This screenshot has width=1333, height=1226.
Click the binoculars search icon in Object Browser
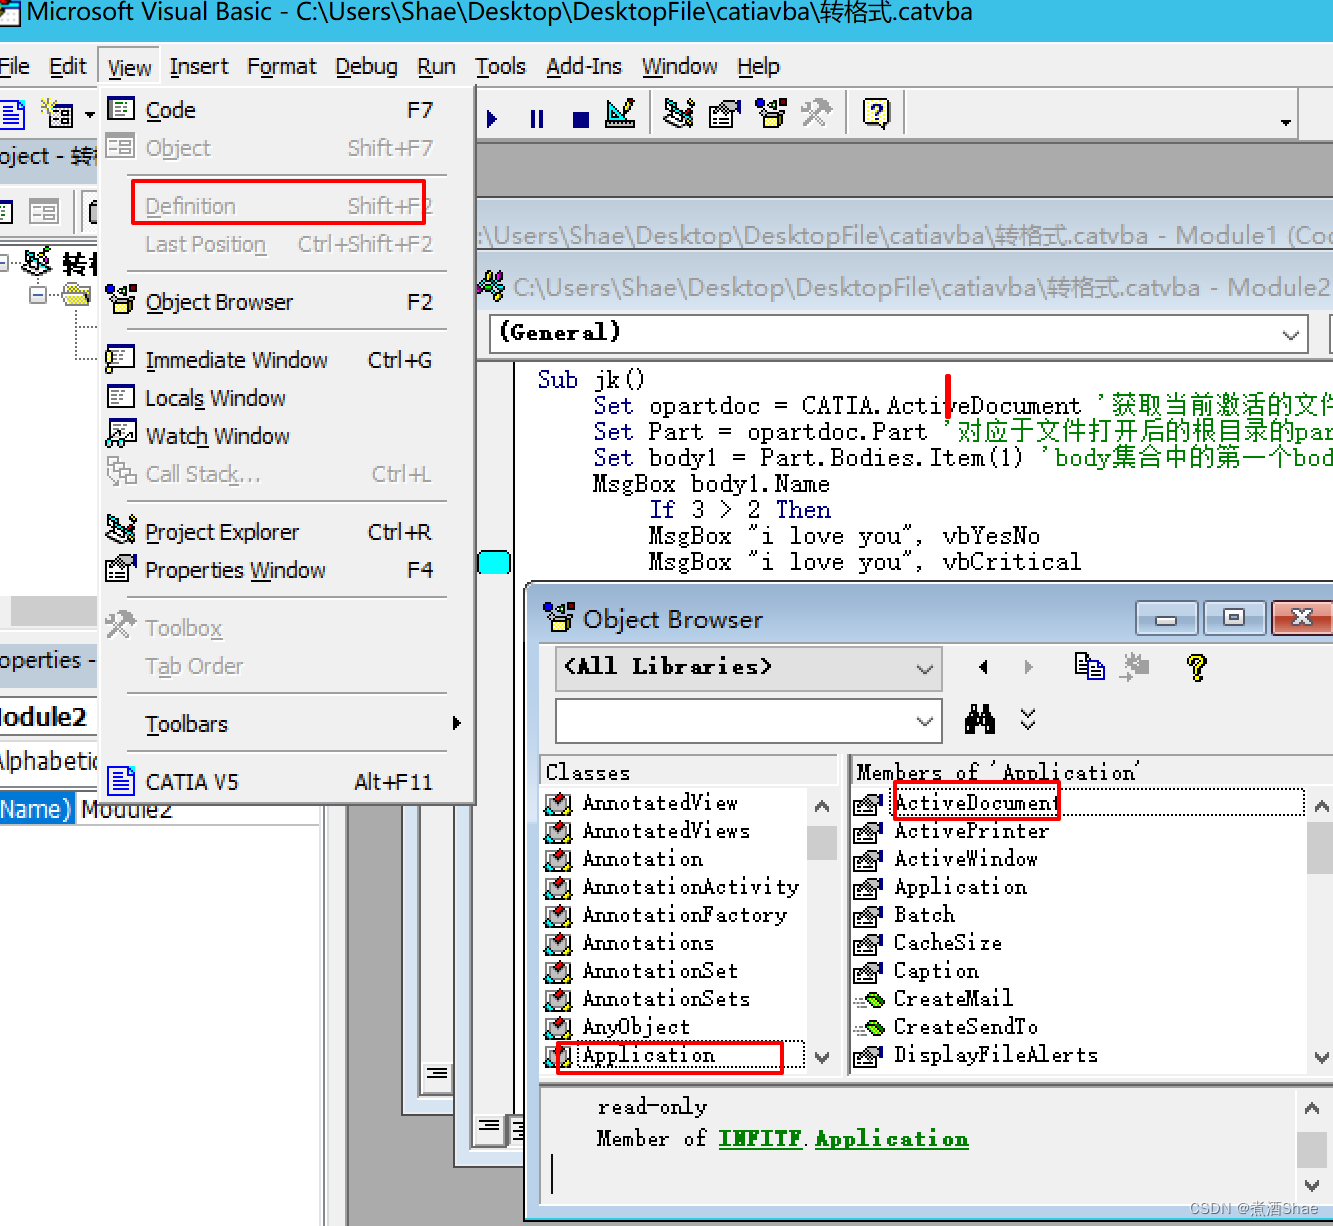[x=979, y=719]
